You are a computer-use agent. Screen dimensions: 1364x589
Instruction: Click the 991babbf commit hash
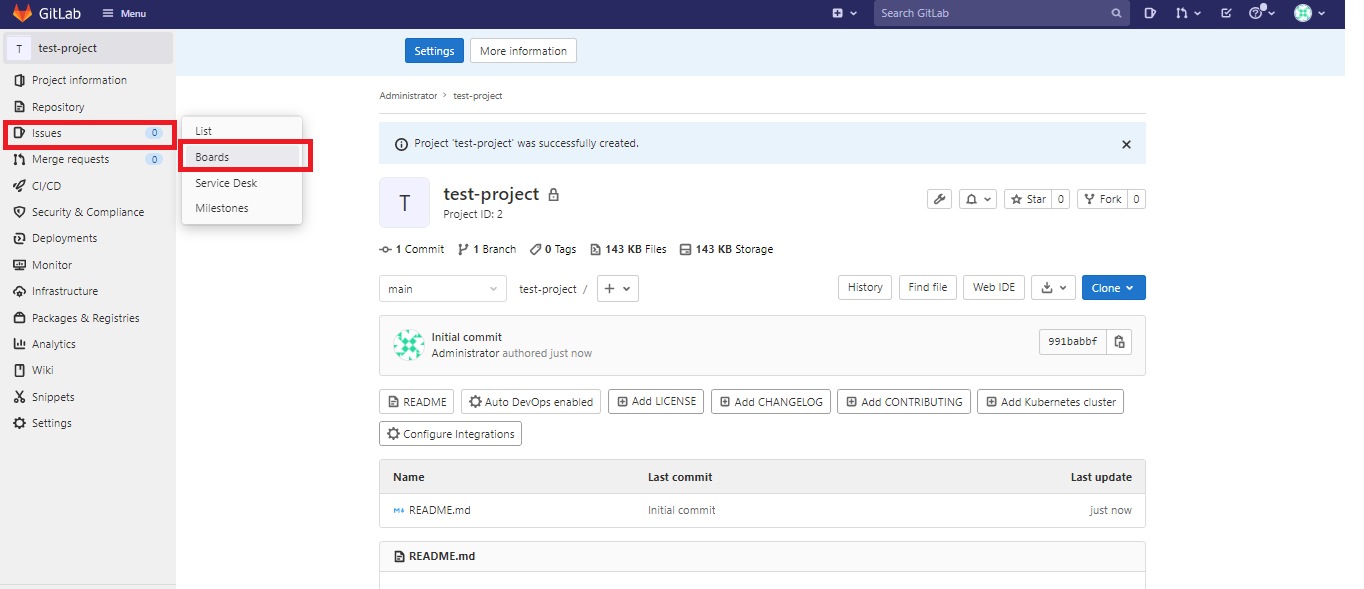point(1073,341)
